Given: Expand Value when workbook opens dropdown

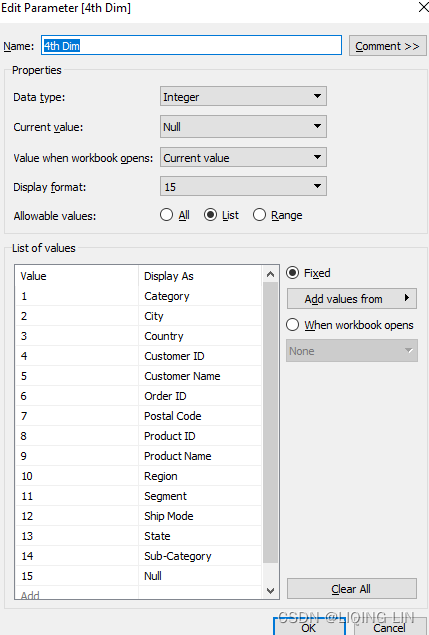Looking at the screenshot, I should tap(243, 157).
